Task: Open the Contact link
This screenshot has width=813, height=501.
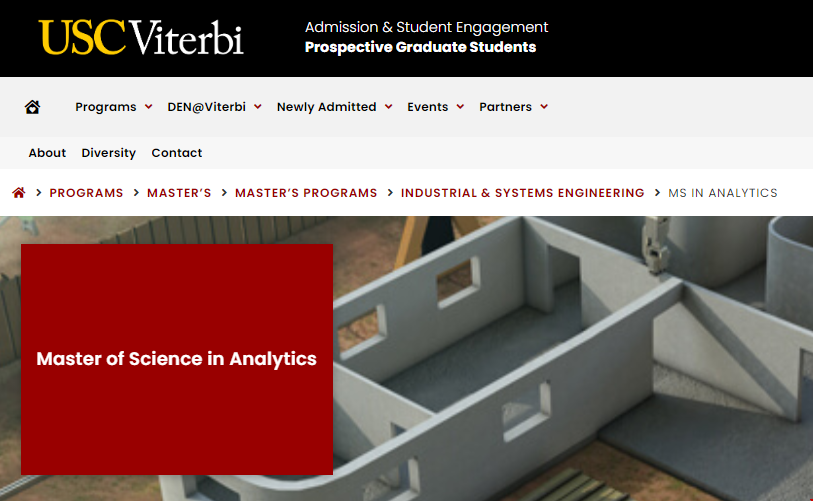Action: point(177,153)
